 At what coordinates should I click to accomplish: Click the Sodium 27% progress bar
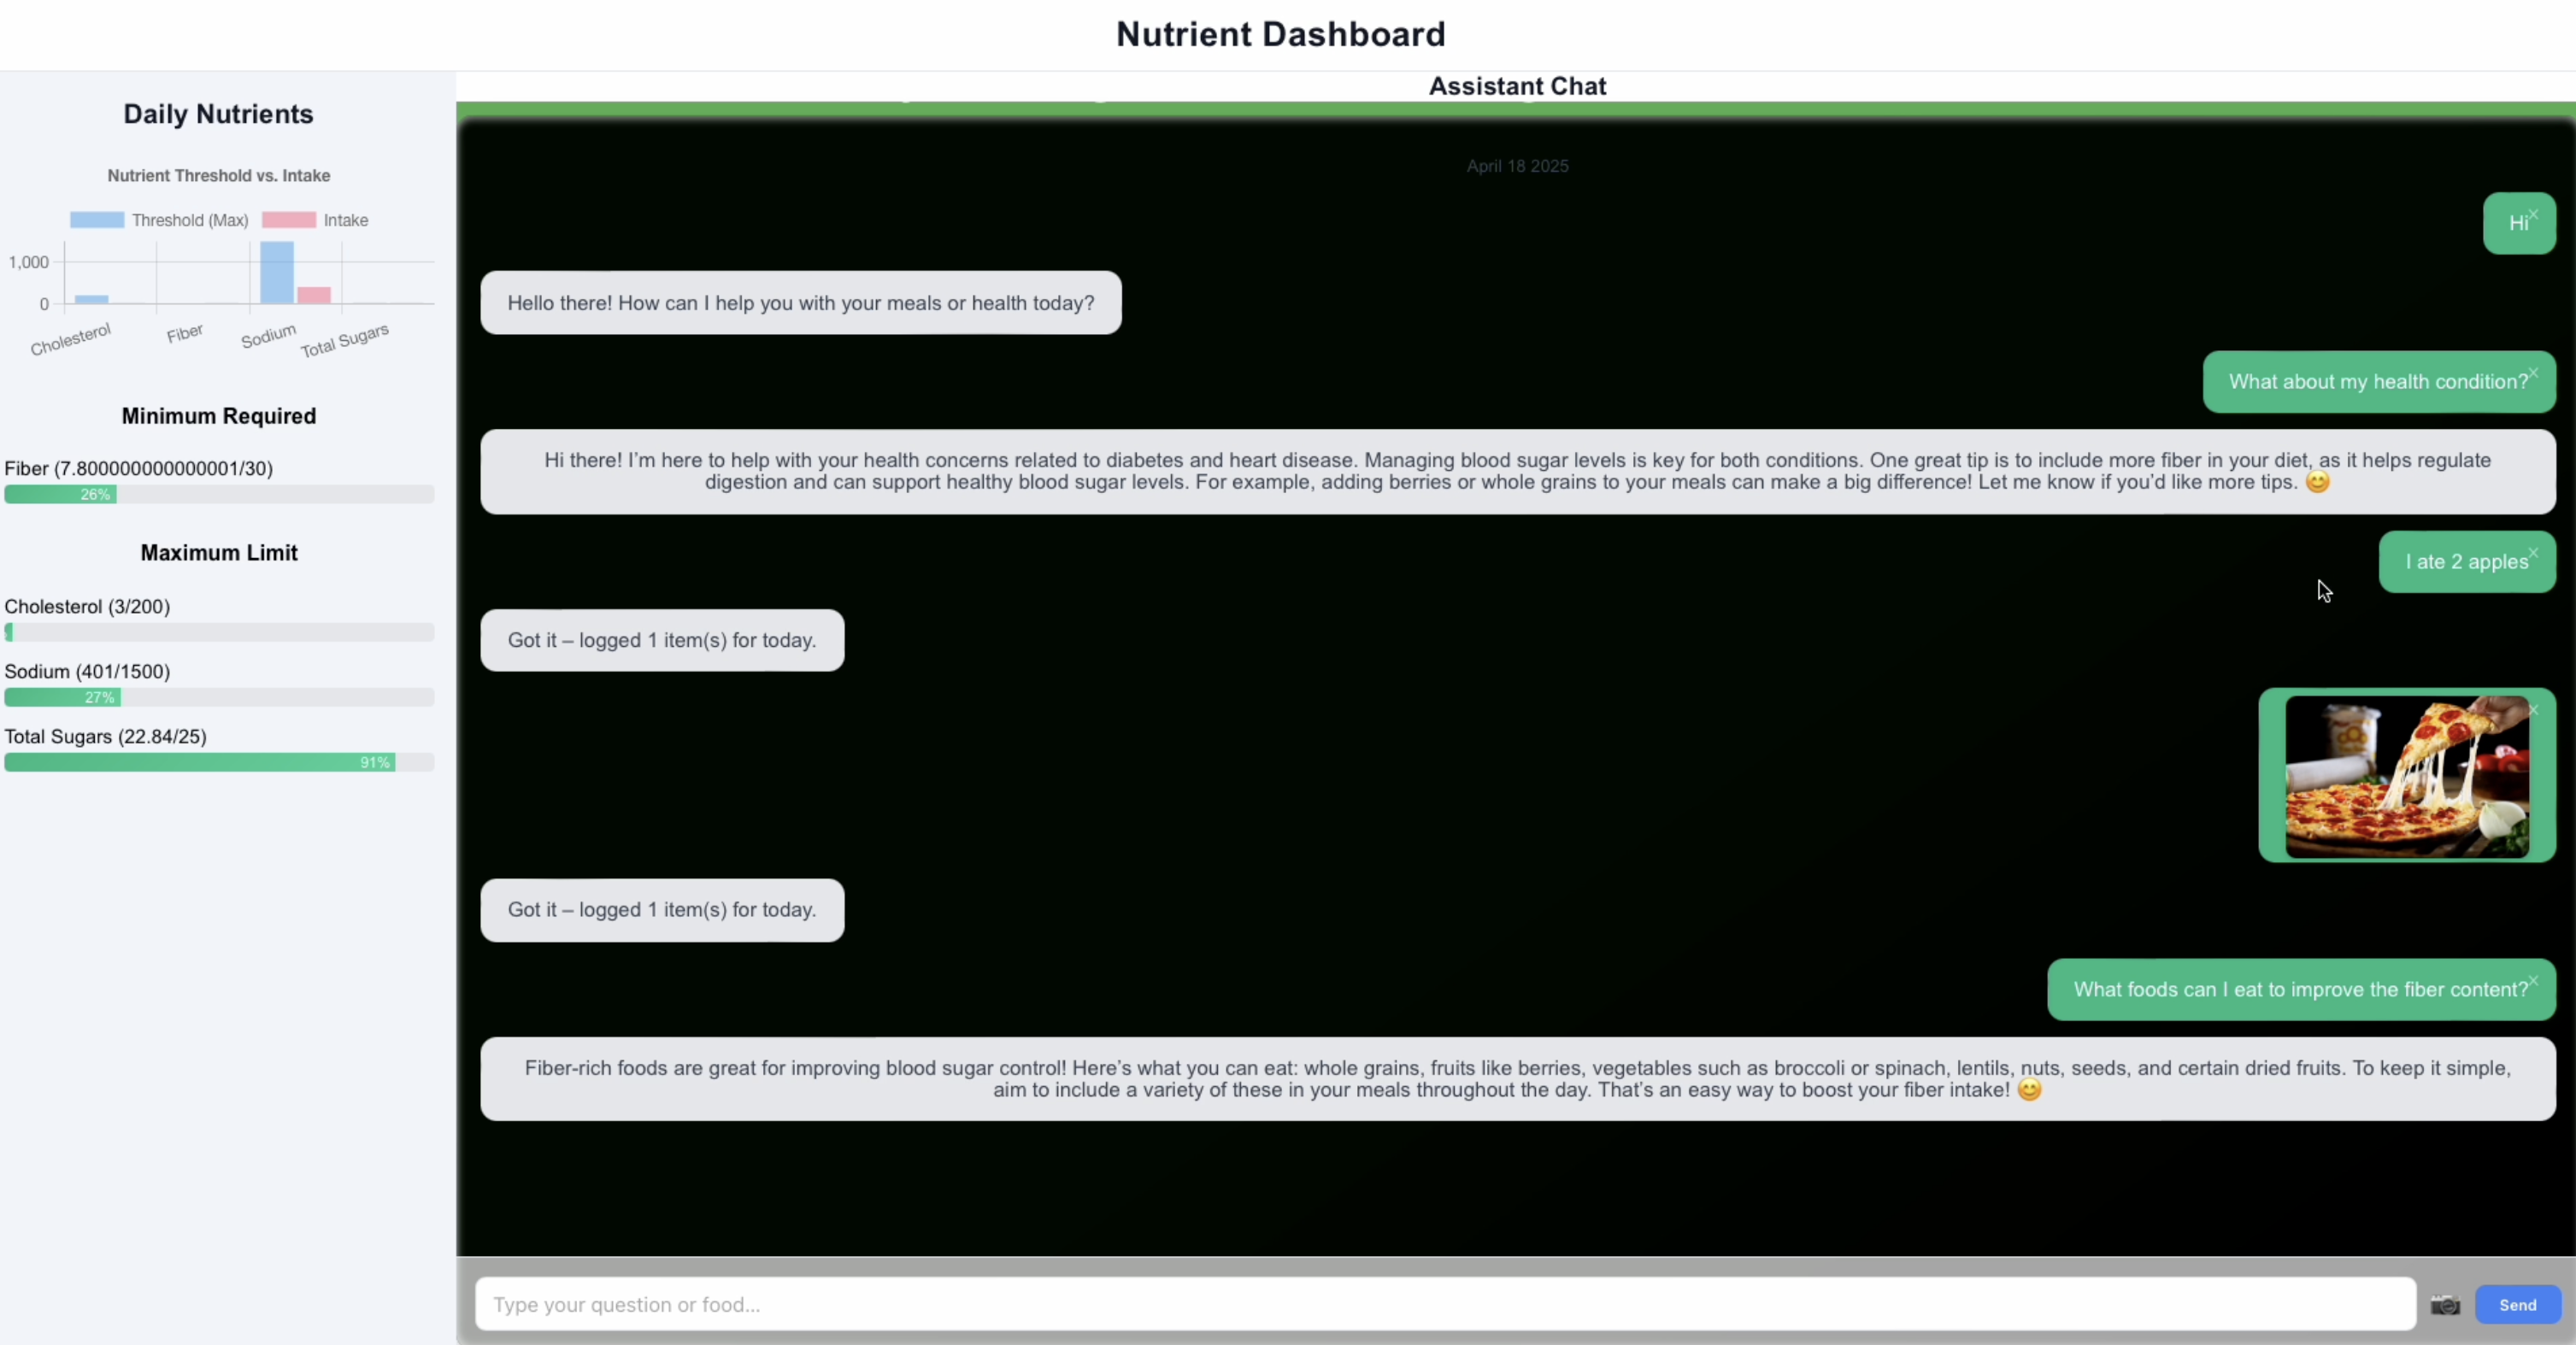[x=62, y=697]
